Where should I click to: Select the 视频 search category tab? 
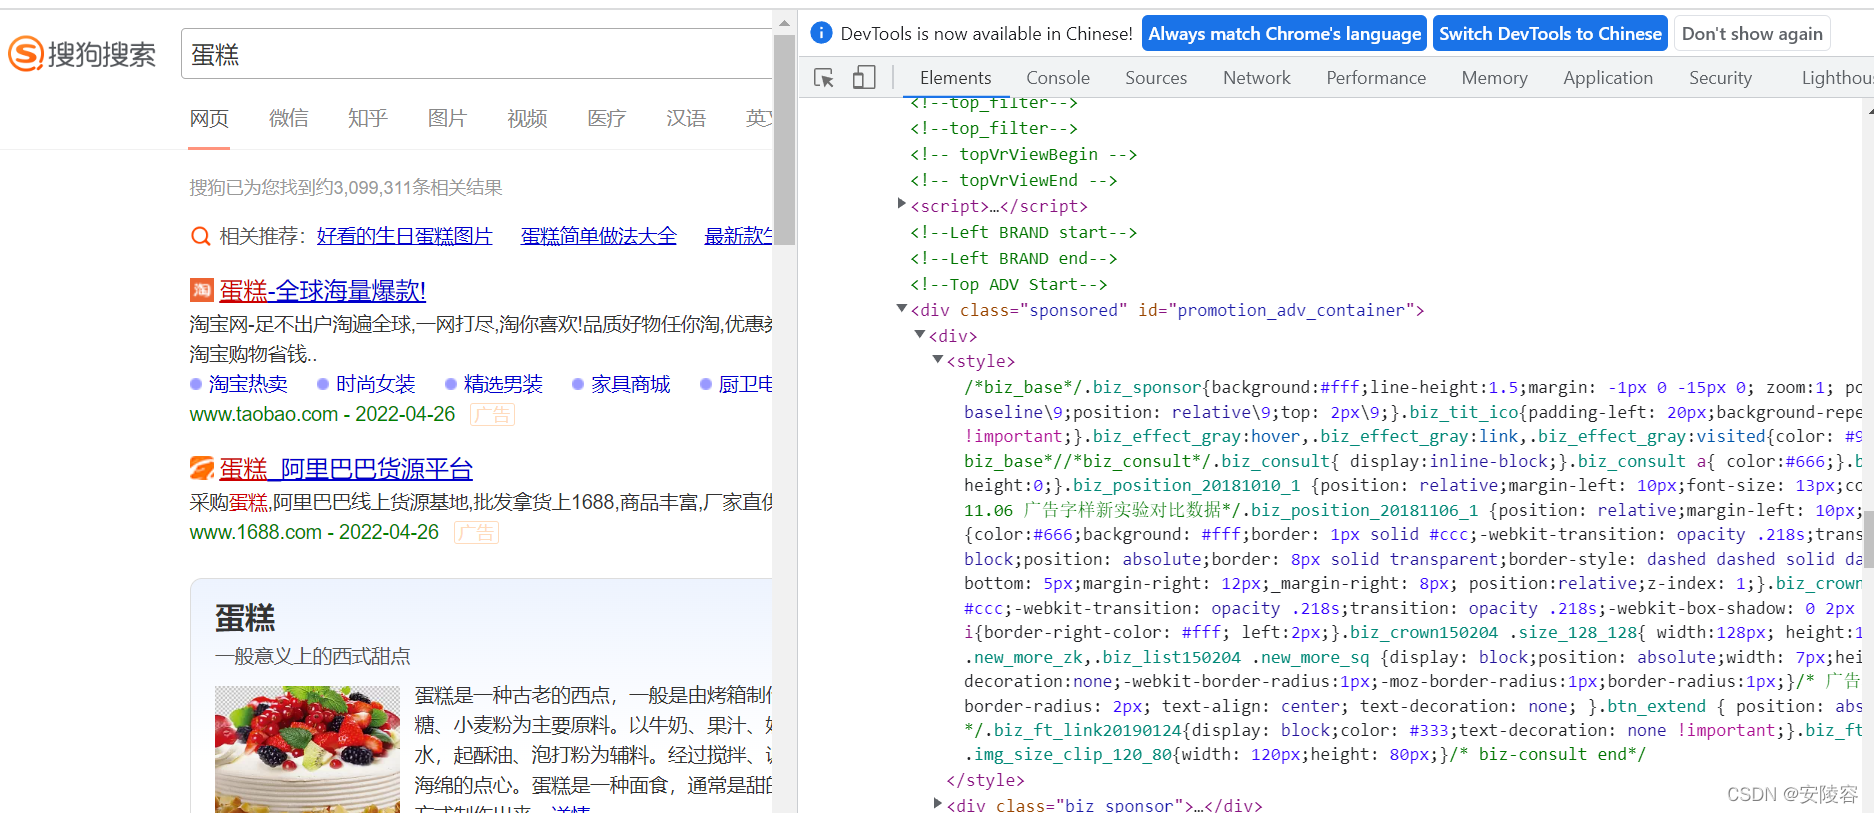(x=527, y=119)
